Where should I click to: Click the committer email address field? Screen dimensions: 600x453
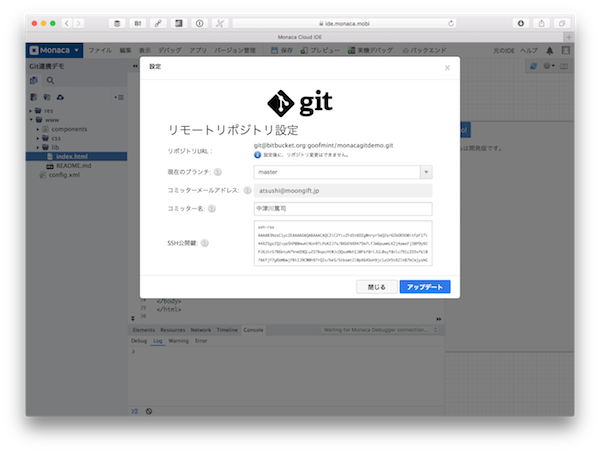[x=343, y=191]
